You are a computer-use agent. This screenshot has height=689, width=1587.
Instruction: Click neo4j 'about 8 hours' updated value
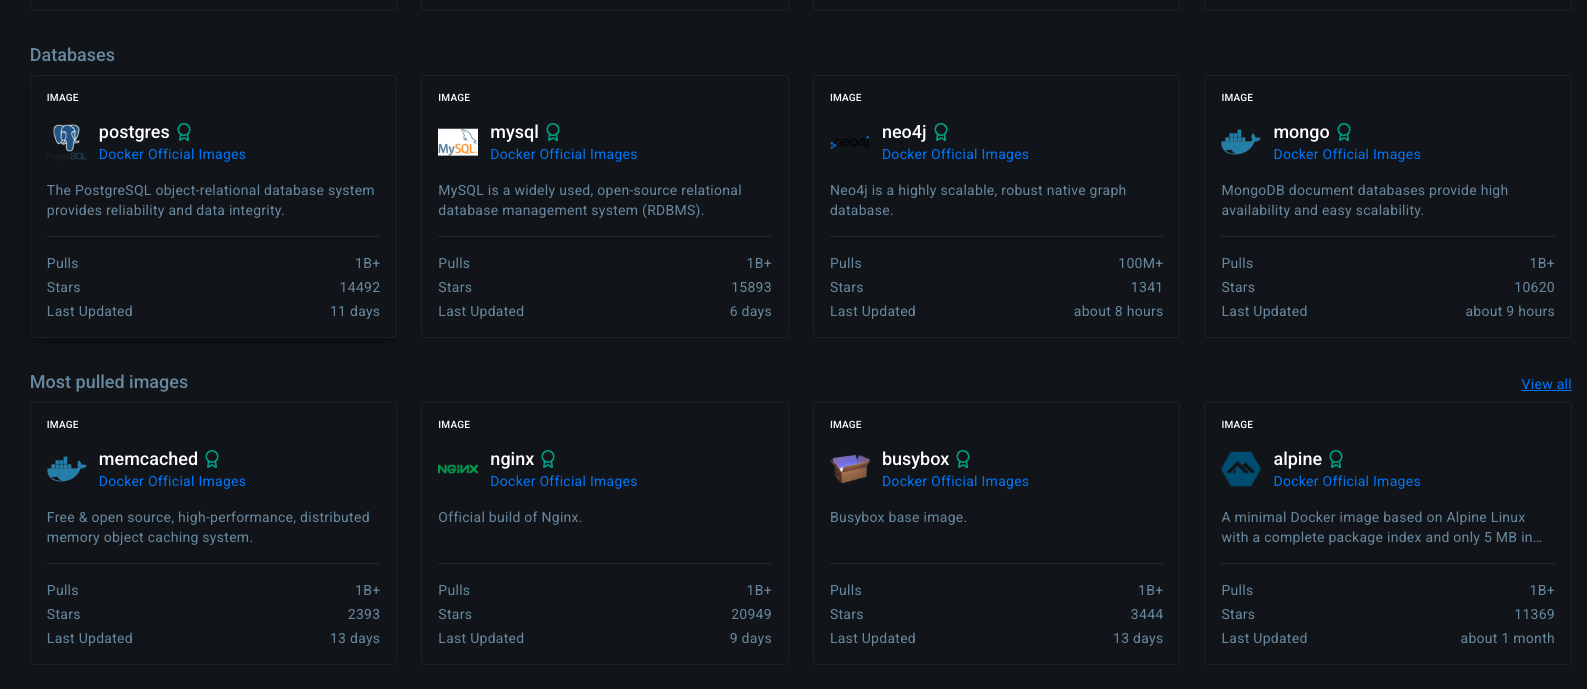[1118, 311]
